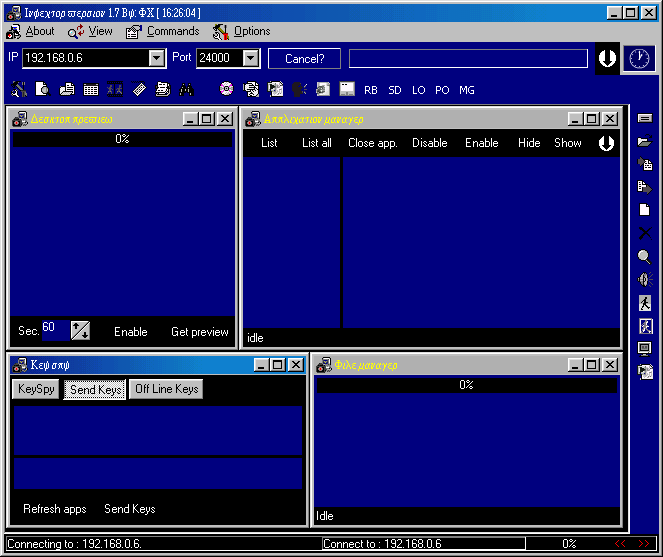Toggle Enable in the desktop preview panel
The image size is (663, 557).
[x=130, y=332]
